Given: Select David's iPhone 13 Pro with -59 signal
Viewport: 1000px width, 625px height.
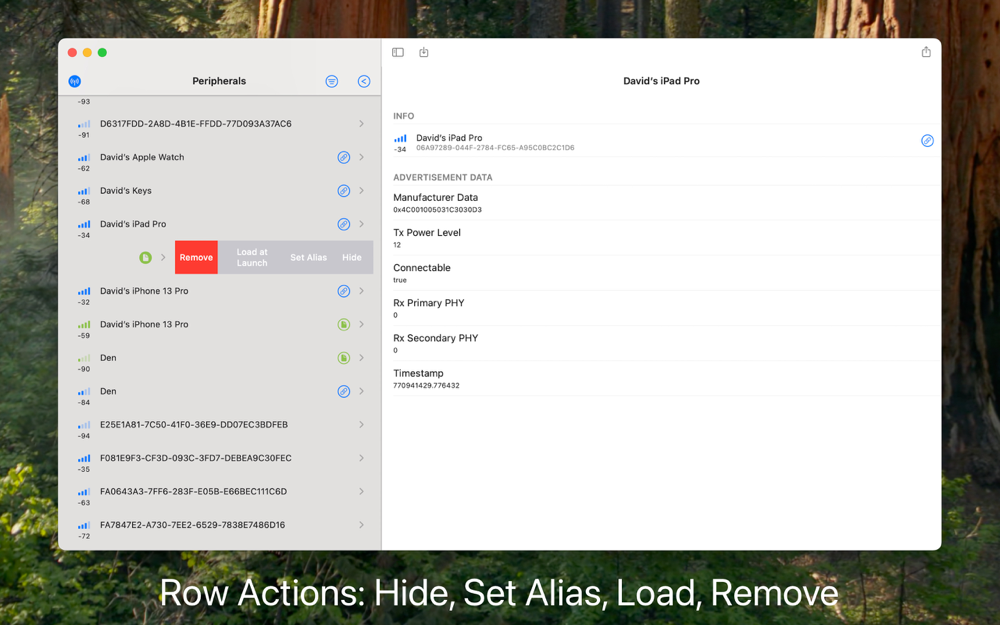Looking at the screenshot, I should pyautogui.click(x=219, y=325).
